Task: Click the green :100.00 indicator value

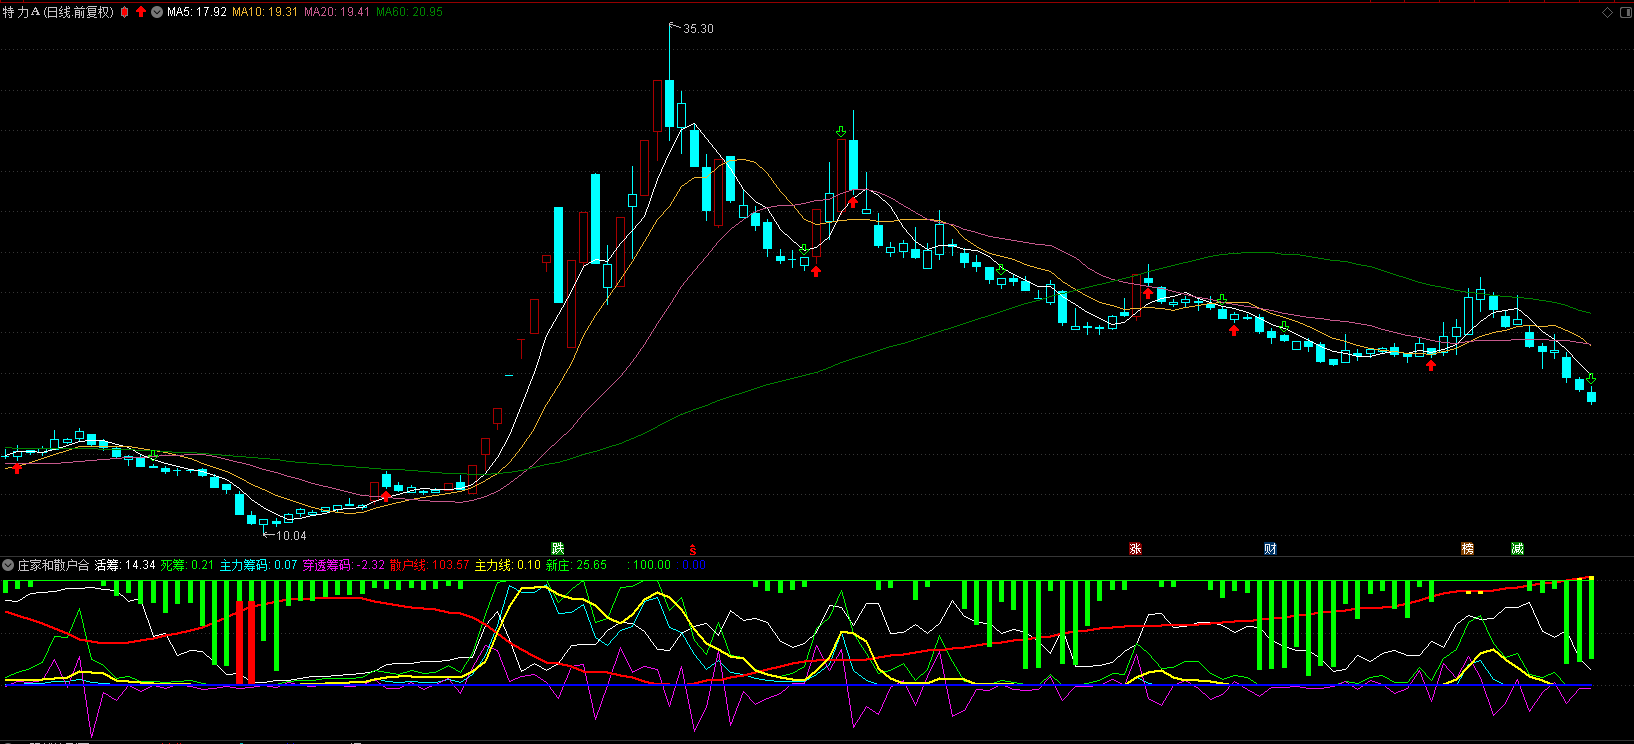Action: point(649,565)
